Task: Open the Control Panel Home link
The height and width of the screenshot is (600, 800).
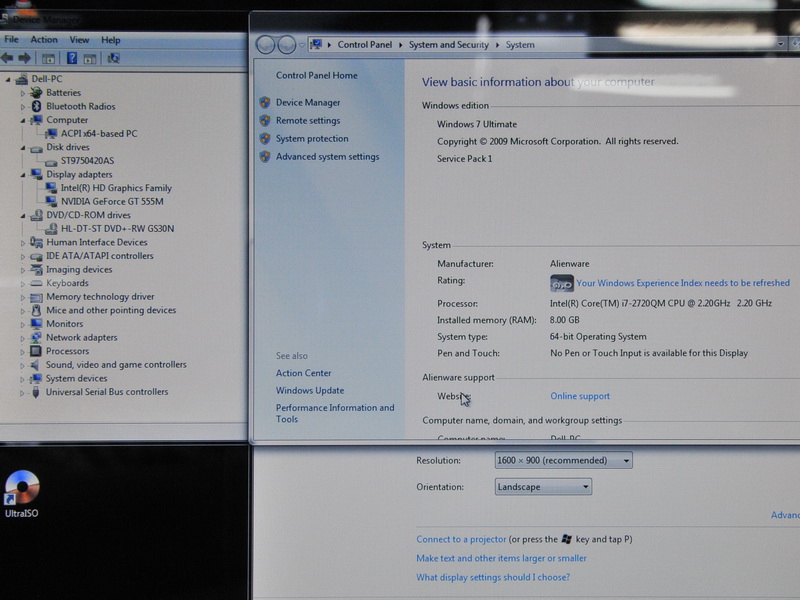Action: (x=317, y=75)
